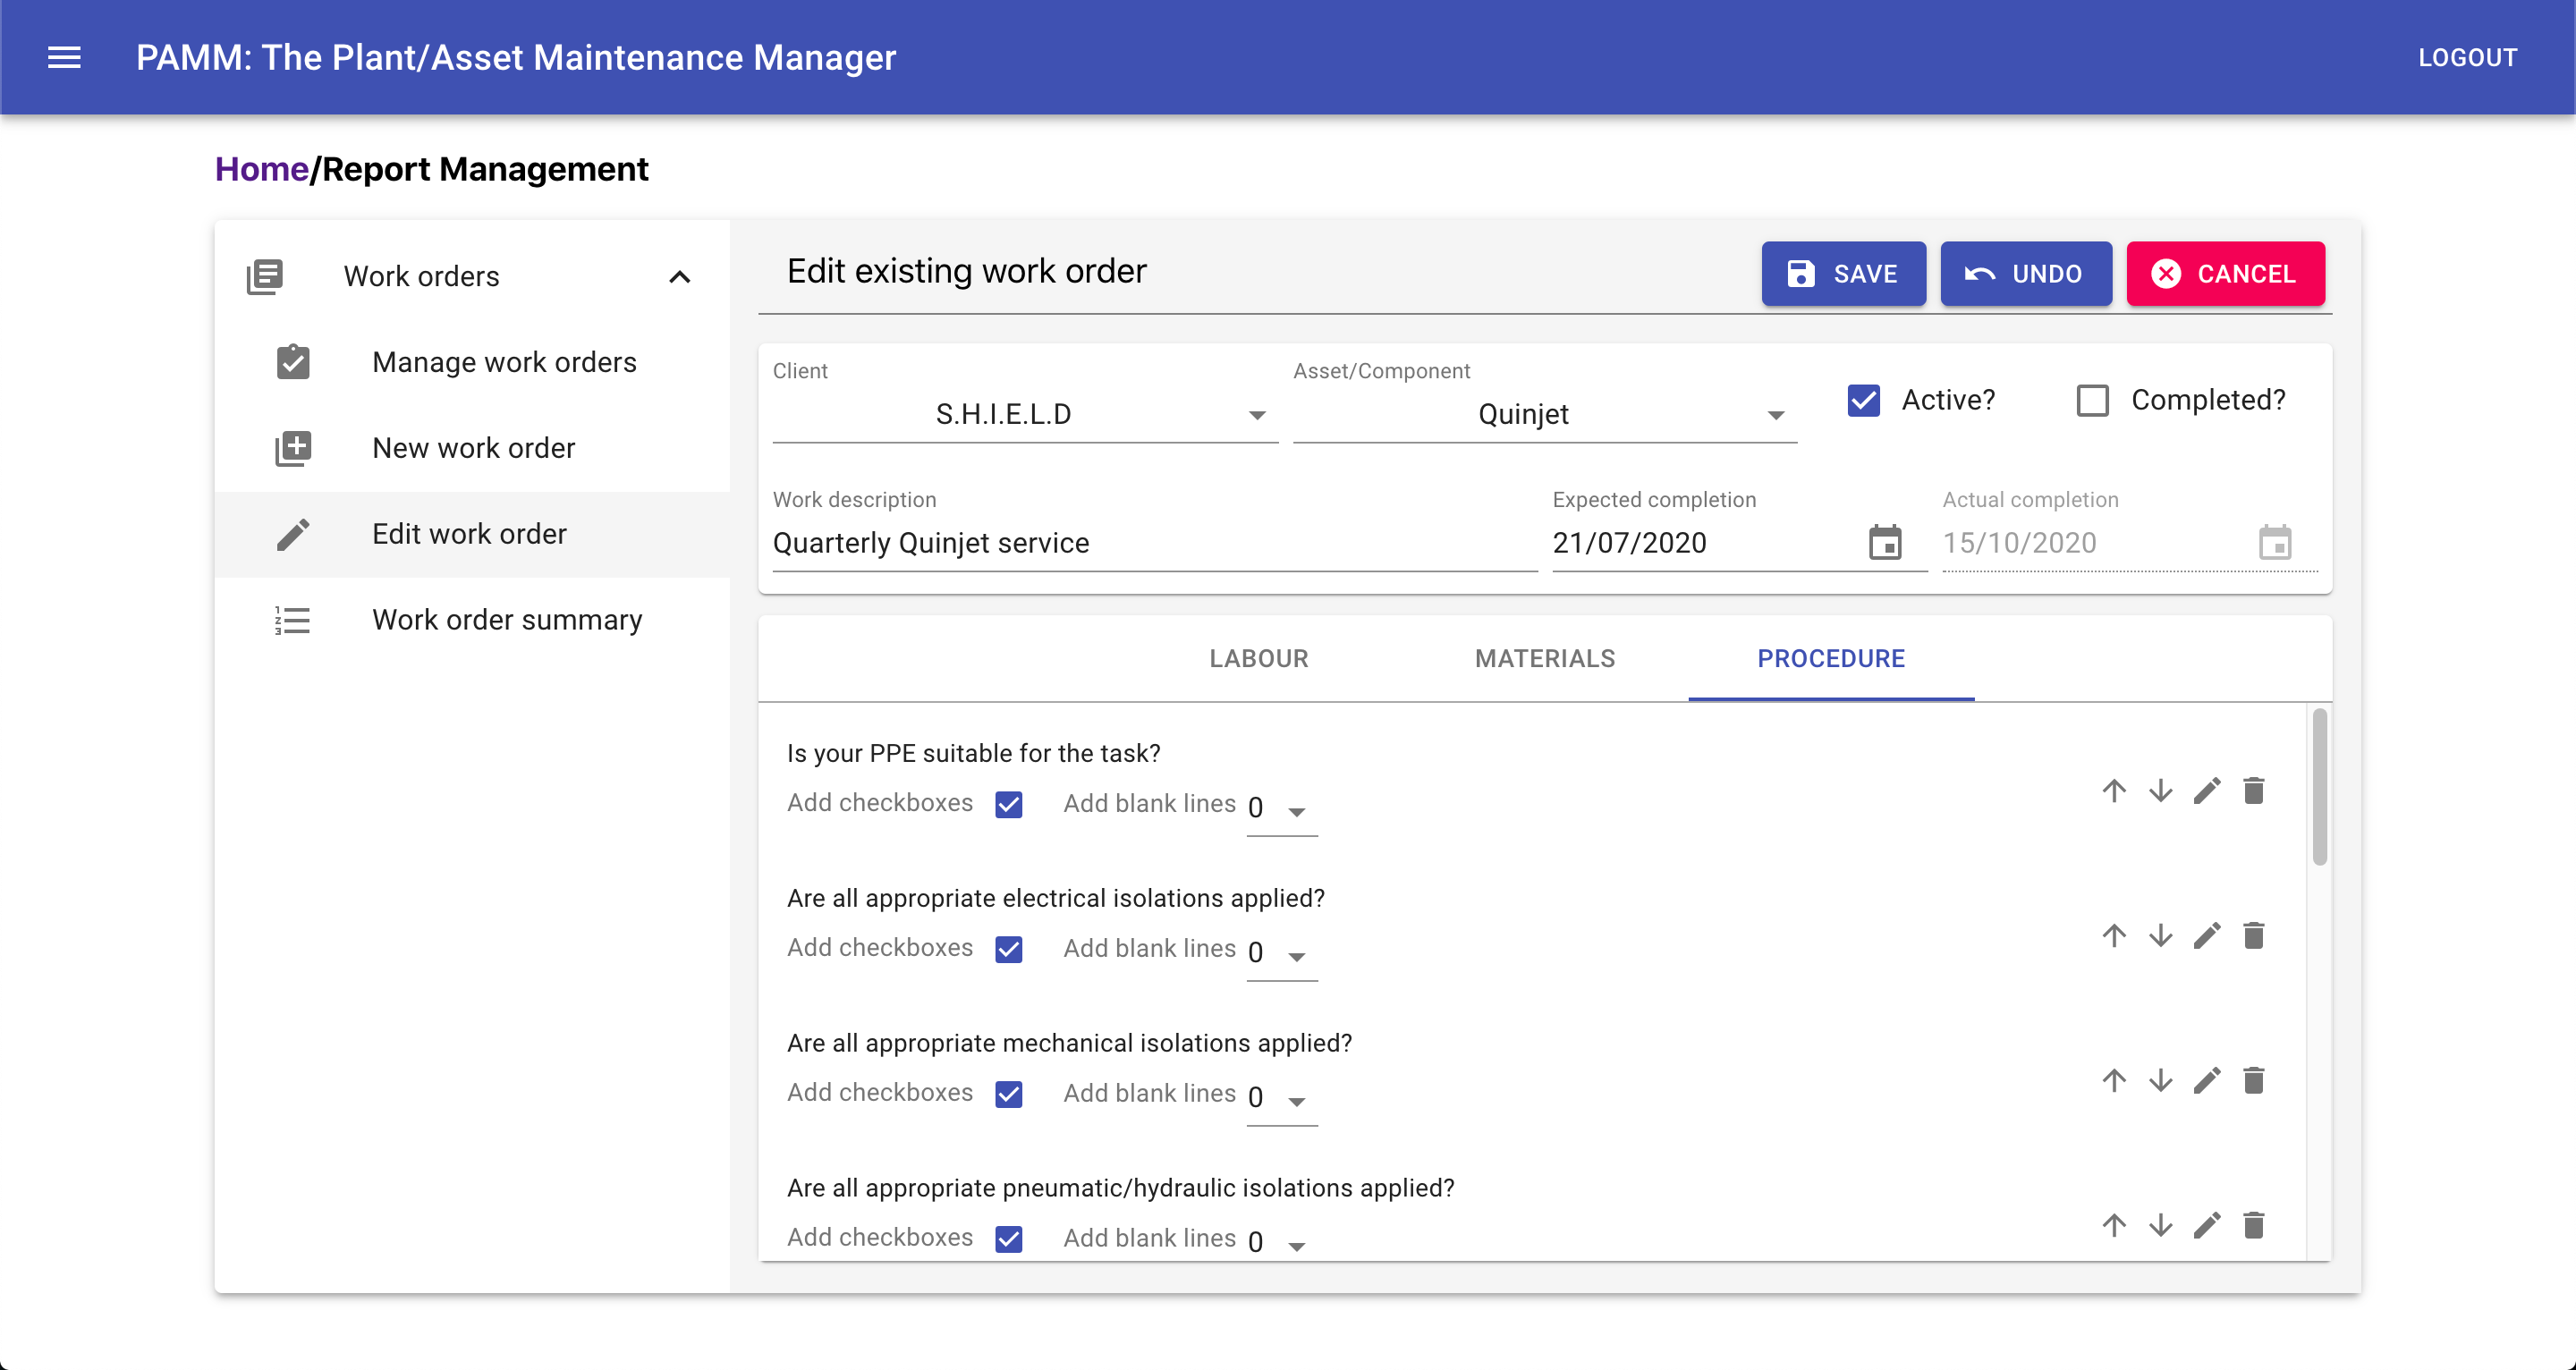Open the Actual completion calendar icon

[x=2275, y=542]
